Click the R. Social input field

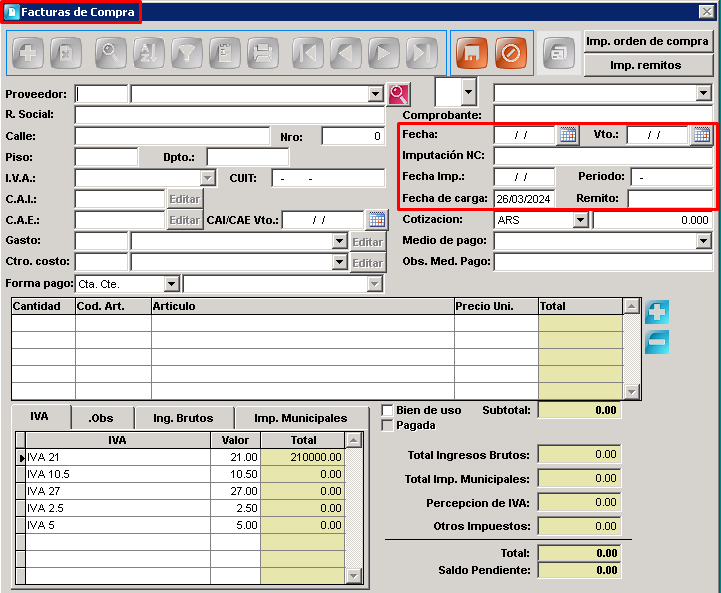tap(229, 114)
